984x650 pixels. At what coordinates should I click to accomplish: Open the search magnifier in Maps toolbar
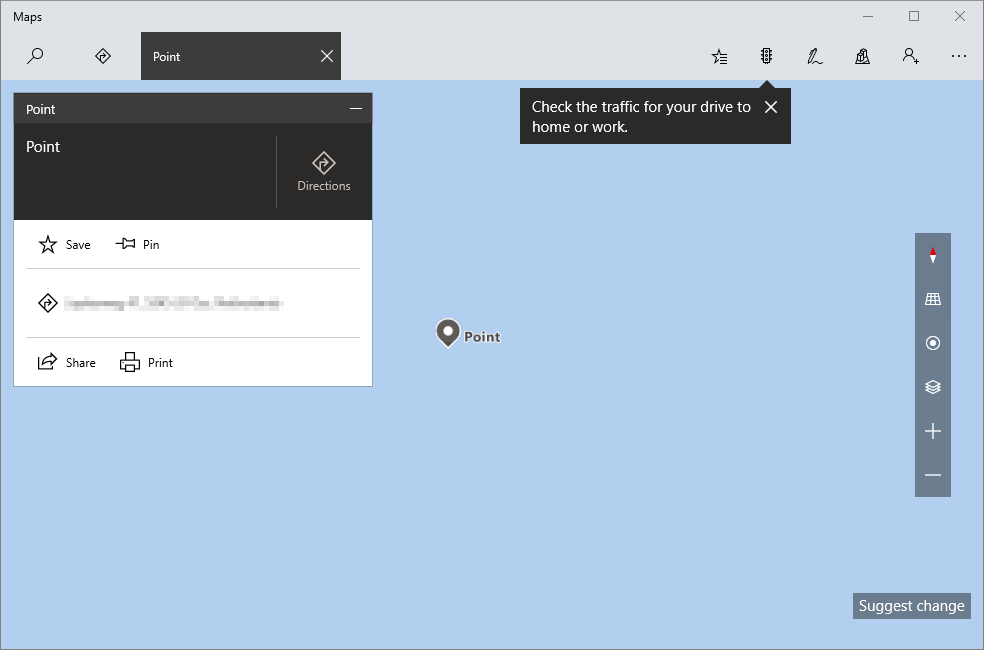(35, 56)
